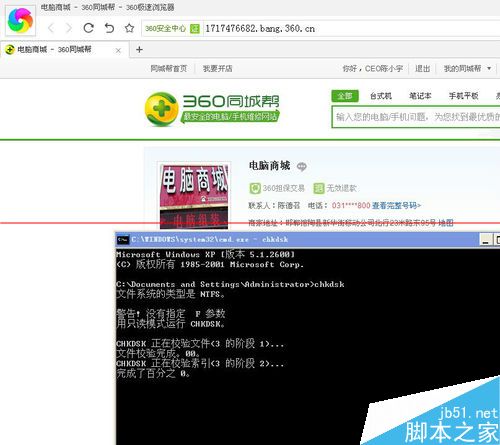Image resolution: width=500 pixels, height=445 pixels.
Task: Select the 手机平板 category tab
Action: pyautogui.click(x=464, y=96)
